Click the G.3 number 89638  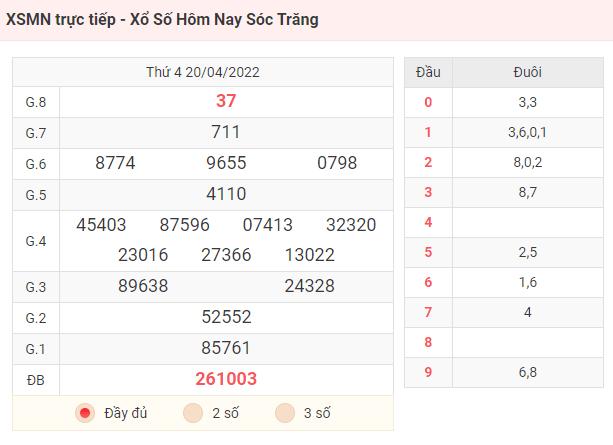coord(143,286)
